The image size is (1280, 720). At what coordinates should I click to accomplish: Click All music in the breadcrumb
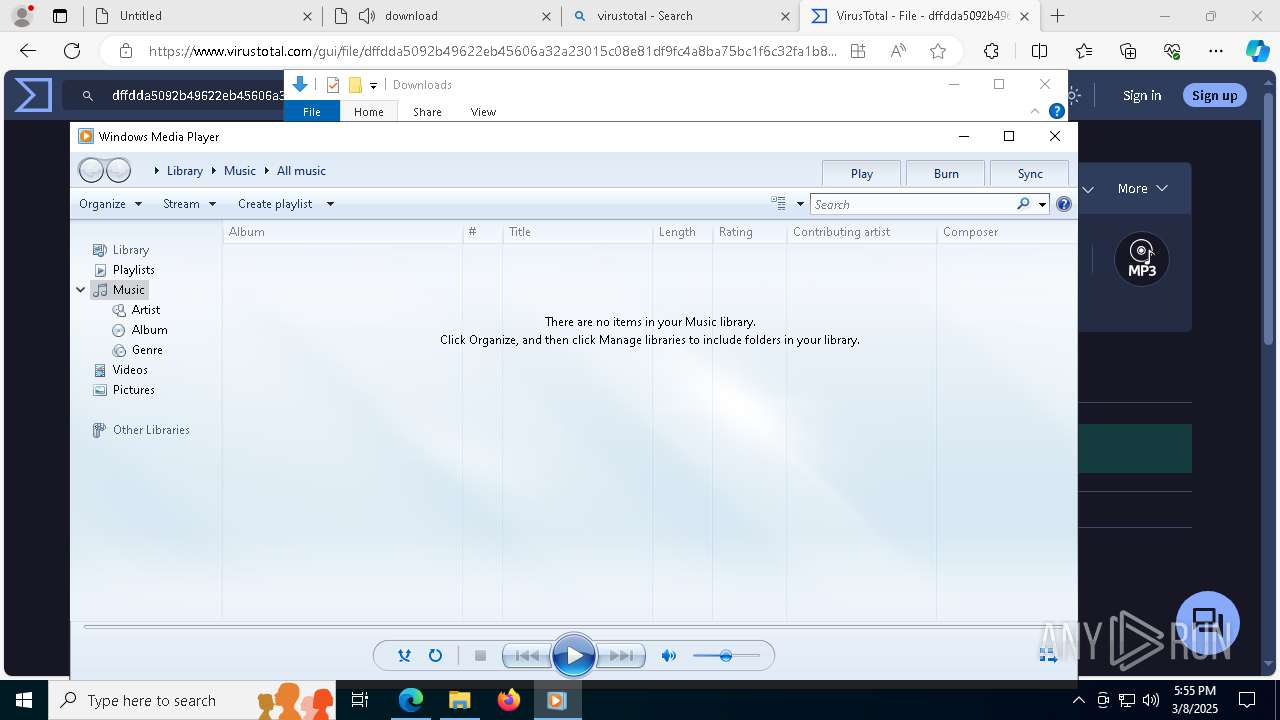tap(301, 171)
